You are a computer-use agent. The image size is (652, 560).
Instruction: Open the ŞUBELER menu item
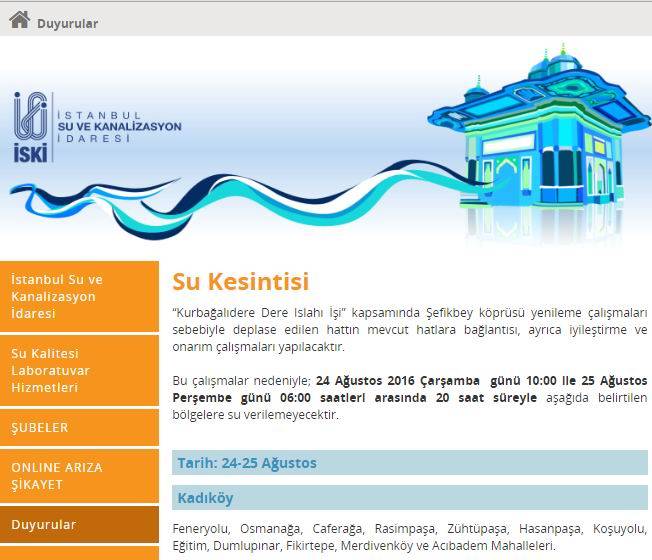pos(79,427)
